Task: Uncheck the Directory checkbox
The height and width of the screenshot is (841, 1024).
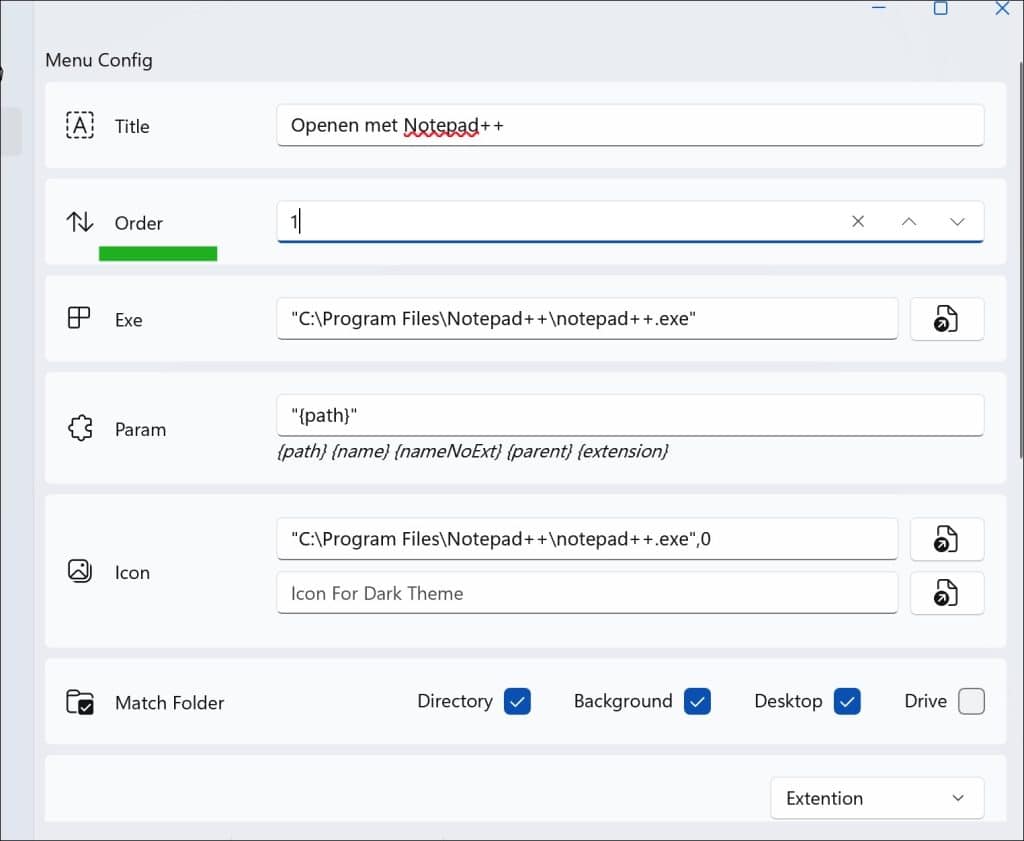Action: tap(517, 702)
